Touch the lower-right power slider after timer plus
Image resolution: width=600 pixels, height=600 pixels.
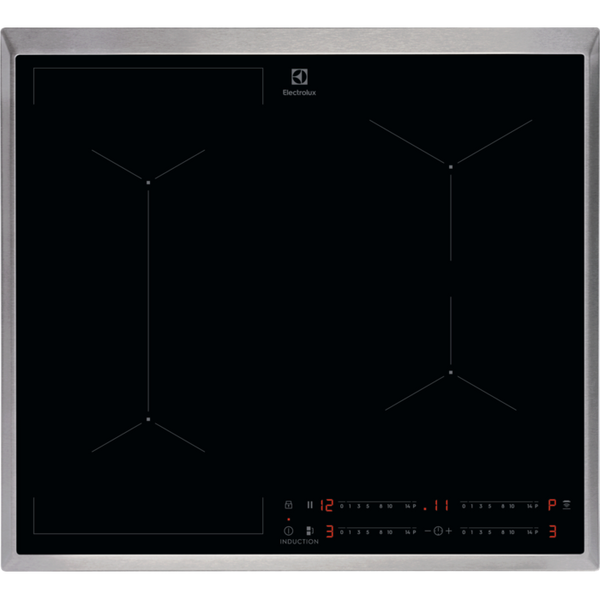point(499,530)
